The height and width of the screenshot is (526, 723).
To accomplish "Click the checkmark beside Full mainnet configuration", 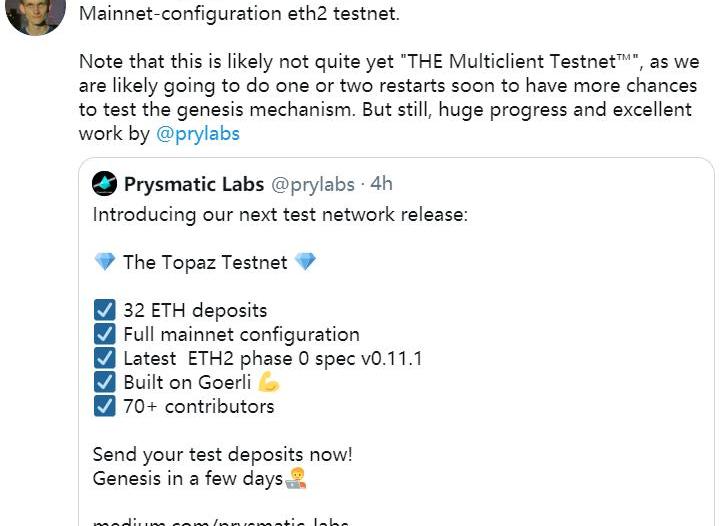I will pyautogui.click(x=104, y=334).
